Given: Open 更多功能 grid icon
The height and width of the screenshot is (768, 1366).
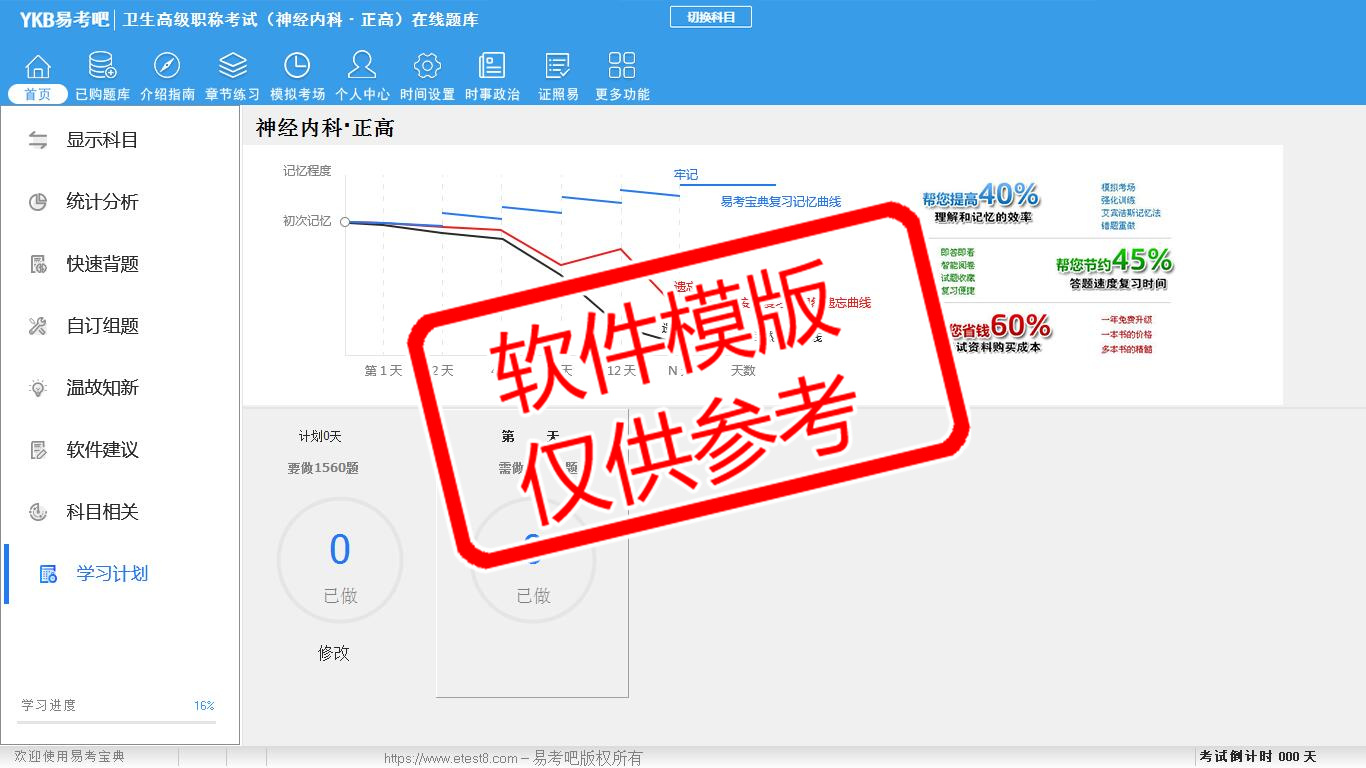Looking at the screenshot, I should [x=622, y=67].
